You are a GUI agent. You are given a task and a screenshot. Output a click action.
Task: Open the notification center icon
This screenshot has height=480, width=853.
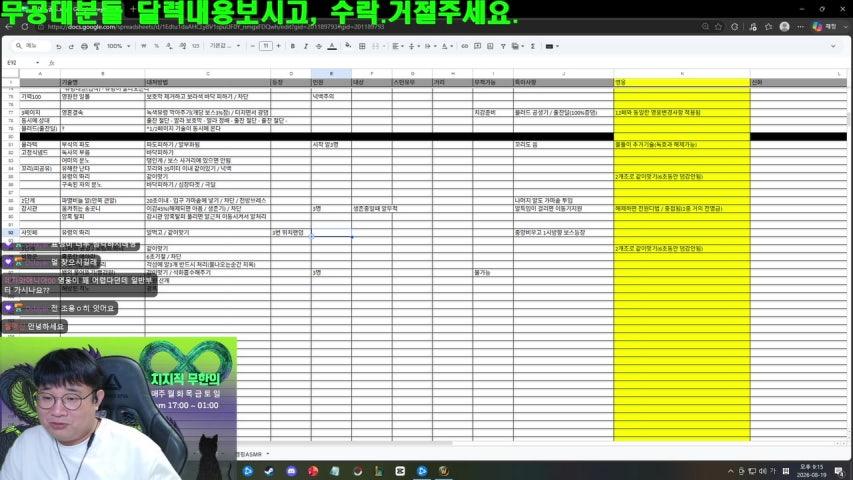(x=839, y=471)
